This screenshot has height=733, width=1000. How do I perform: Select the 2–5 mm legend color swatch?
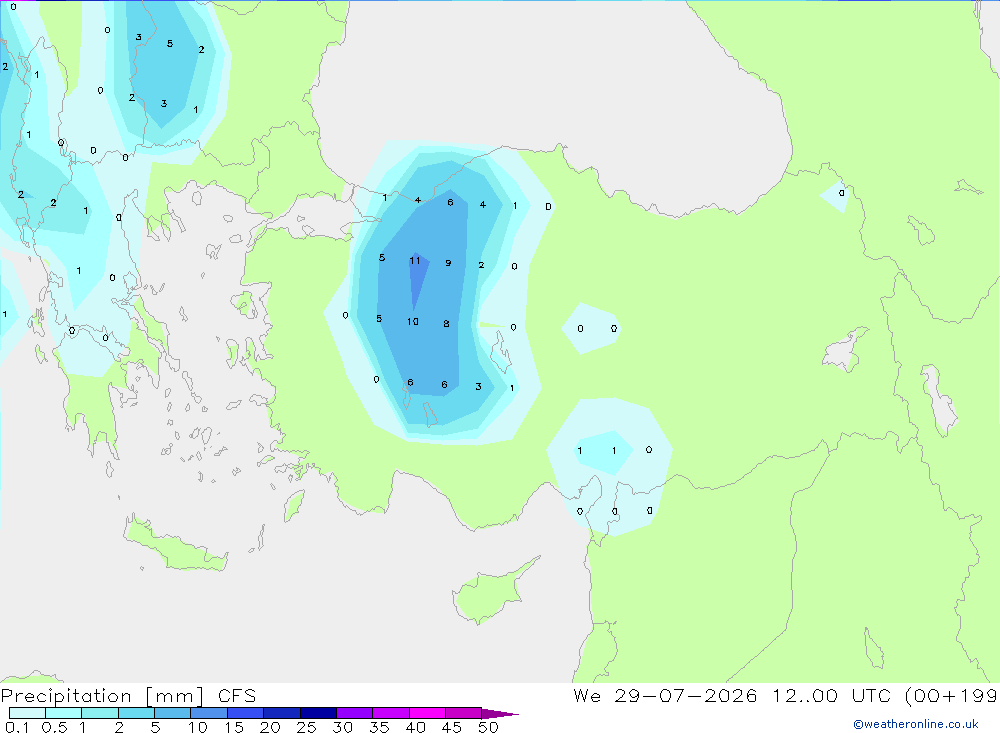point(136,713)
